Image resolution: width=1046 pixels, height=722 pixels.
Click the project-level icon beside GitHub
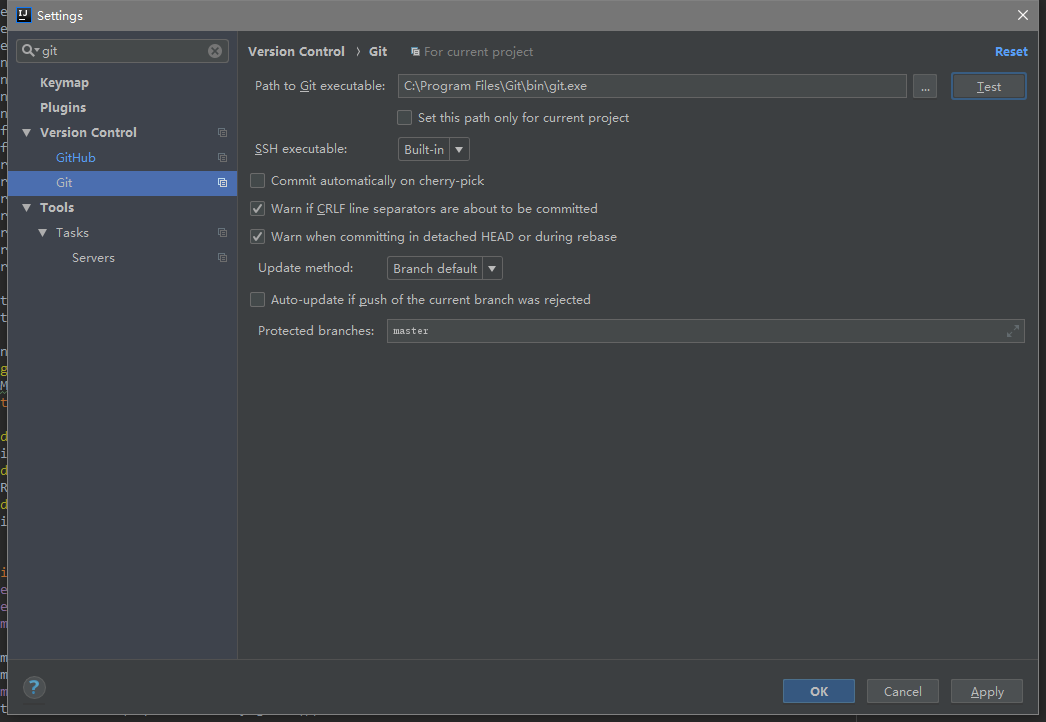222,158
